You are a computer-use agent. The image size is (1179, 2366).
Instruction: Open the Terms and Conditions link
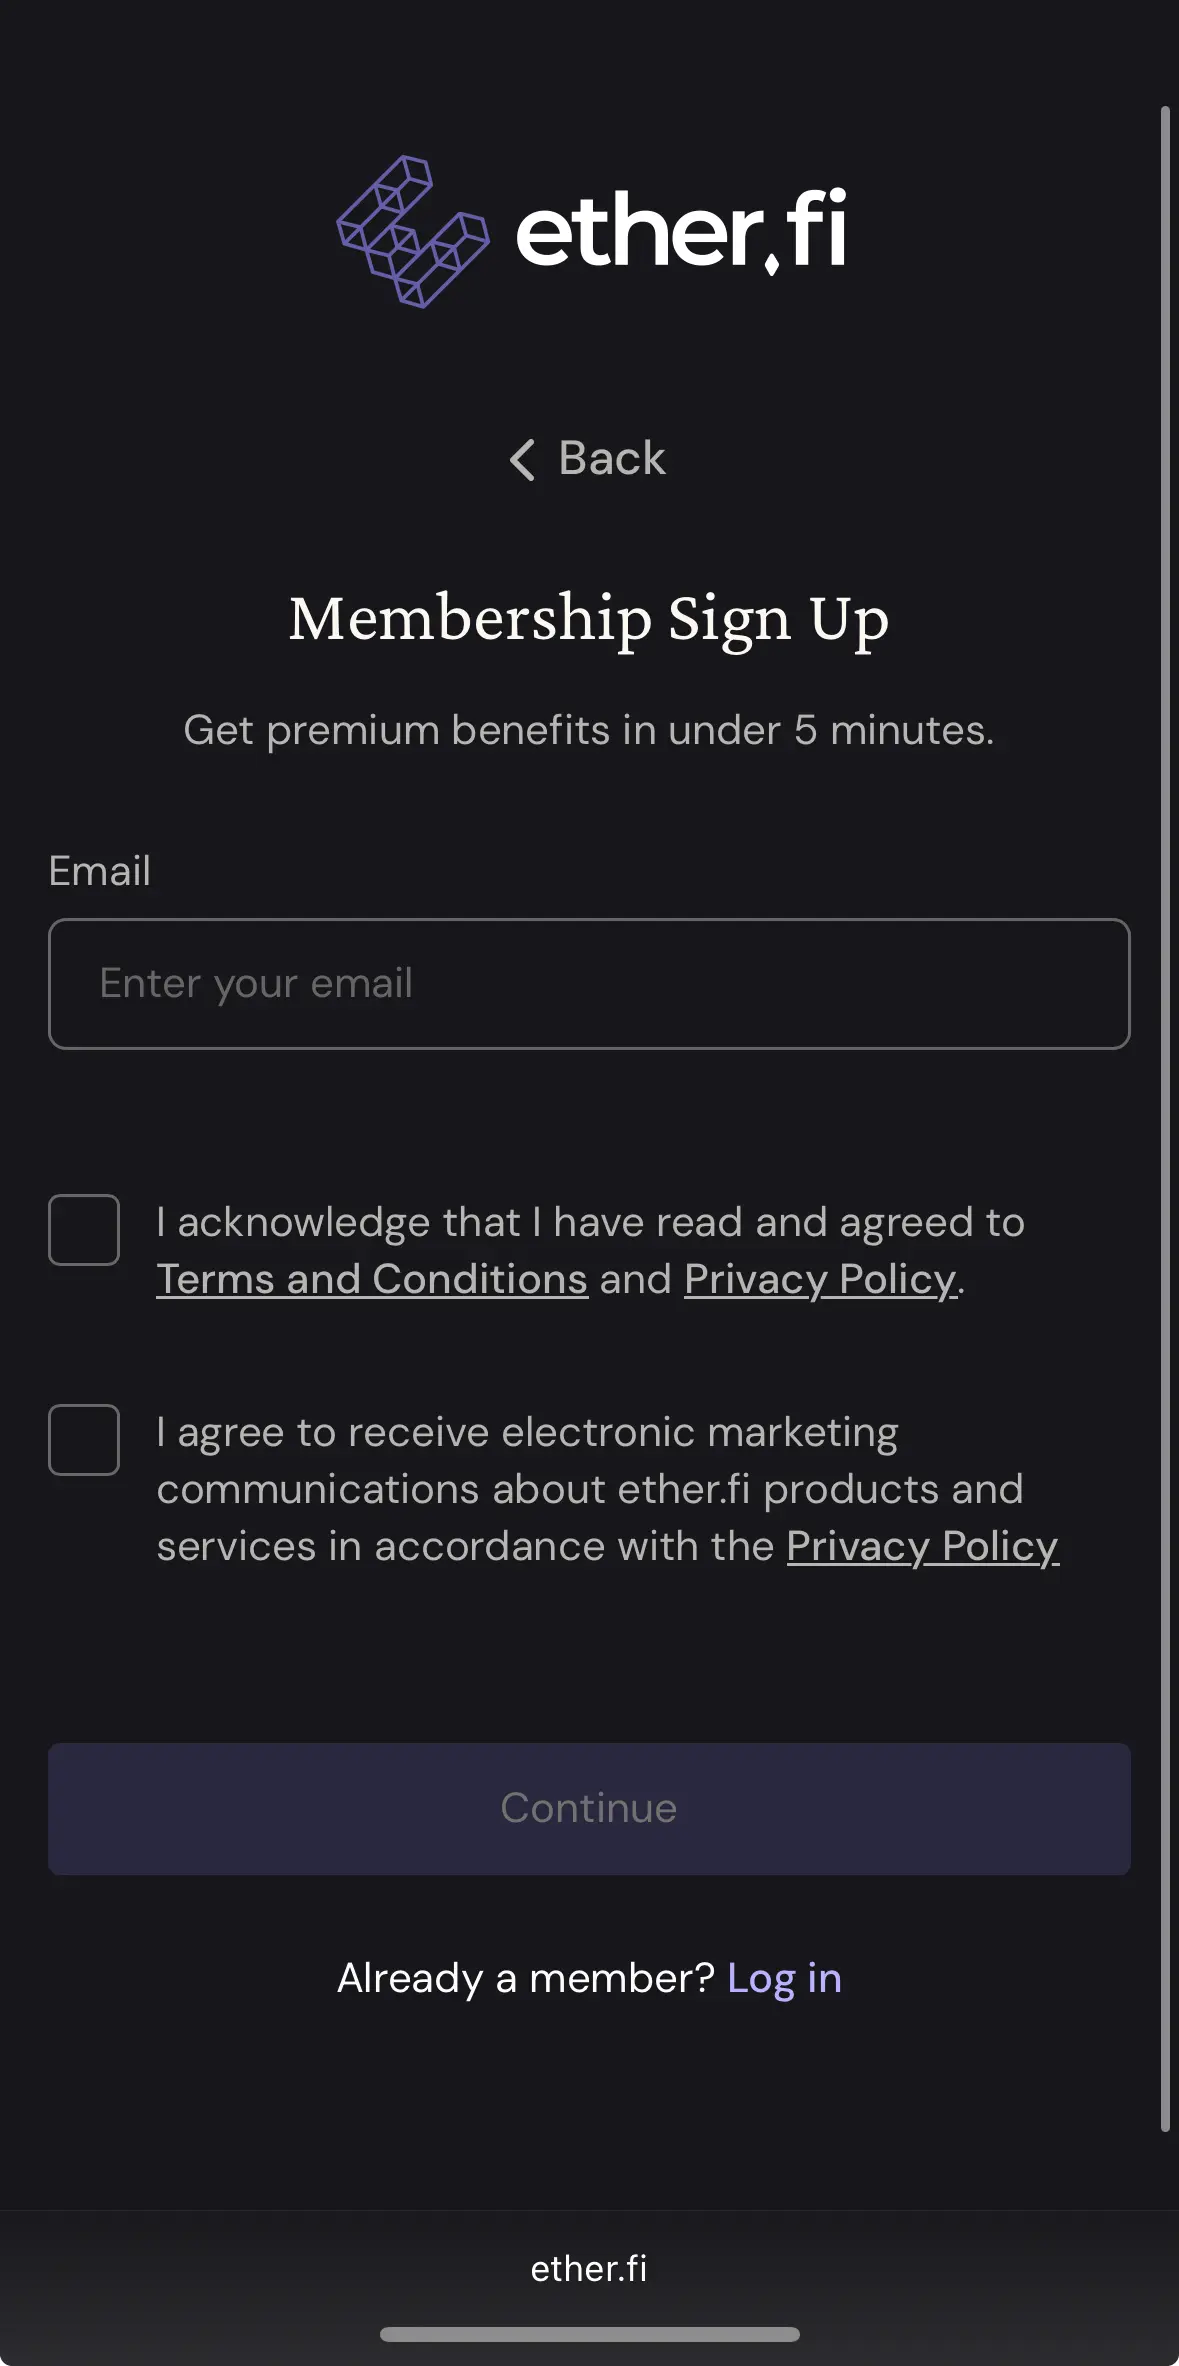point(372,1280)
